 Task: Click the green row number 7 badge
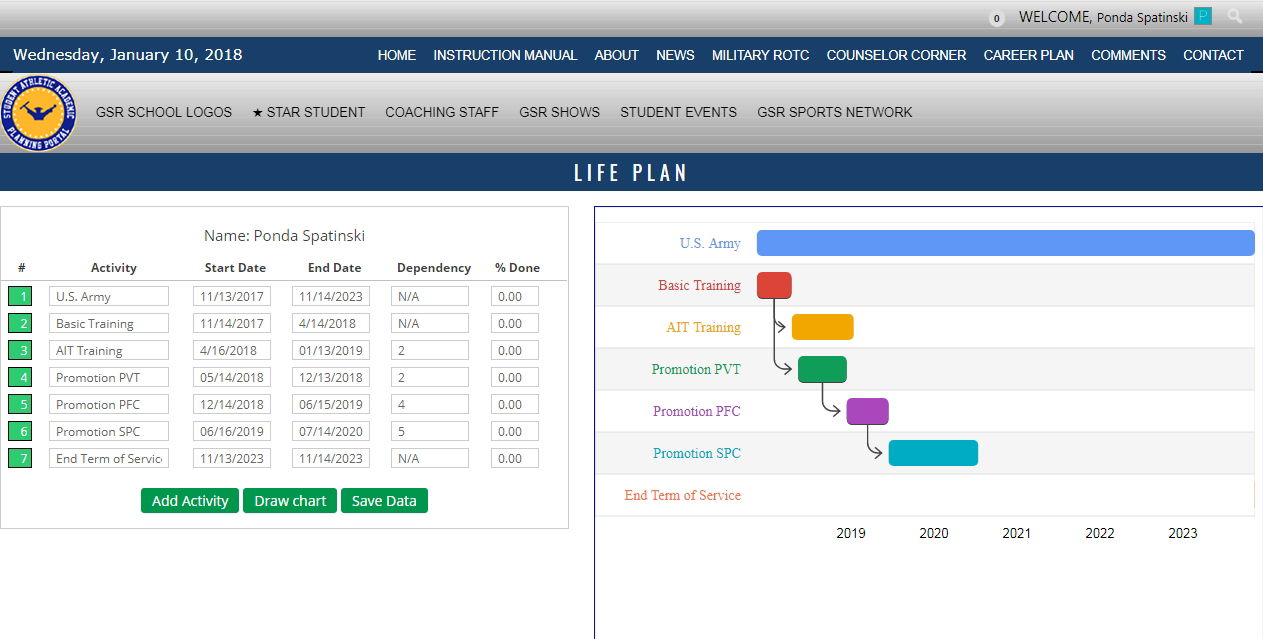[20, 458]
